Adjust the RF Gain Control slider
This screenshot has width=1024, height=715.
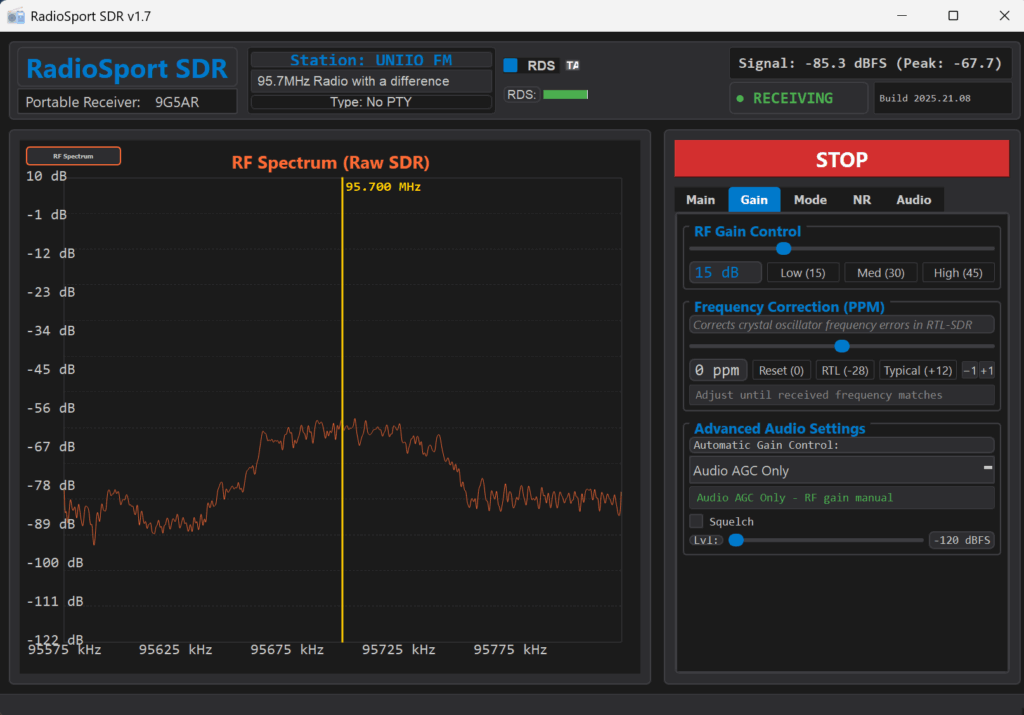841,249
